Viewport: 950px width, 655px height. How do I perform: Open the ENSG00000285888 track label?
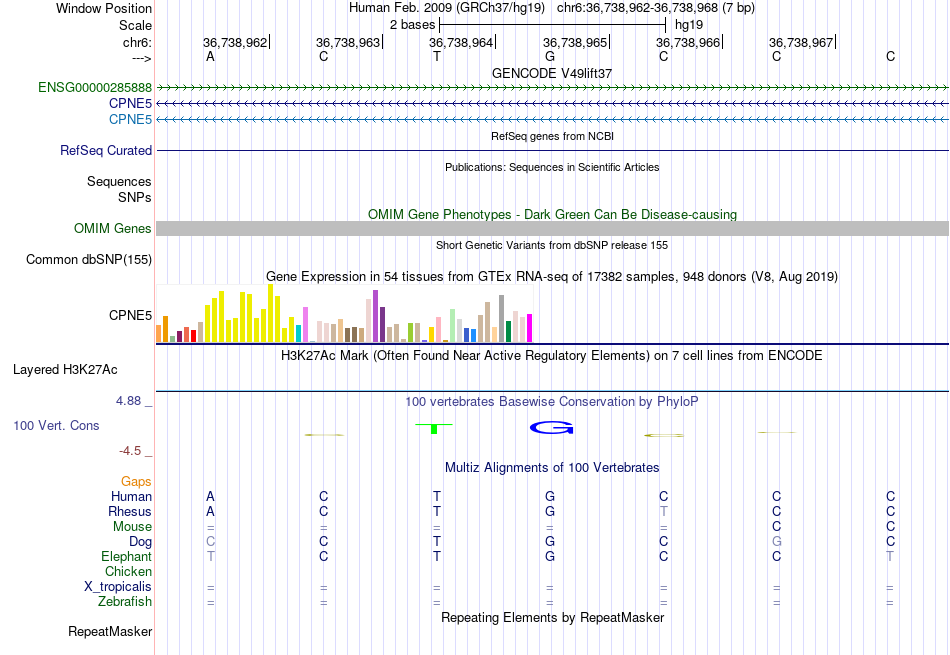[x=95, y=87]
